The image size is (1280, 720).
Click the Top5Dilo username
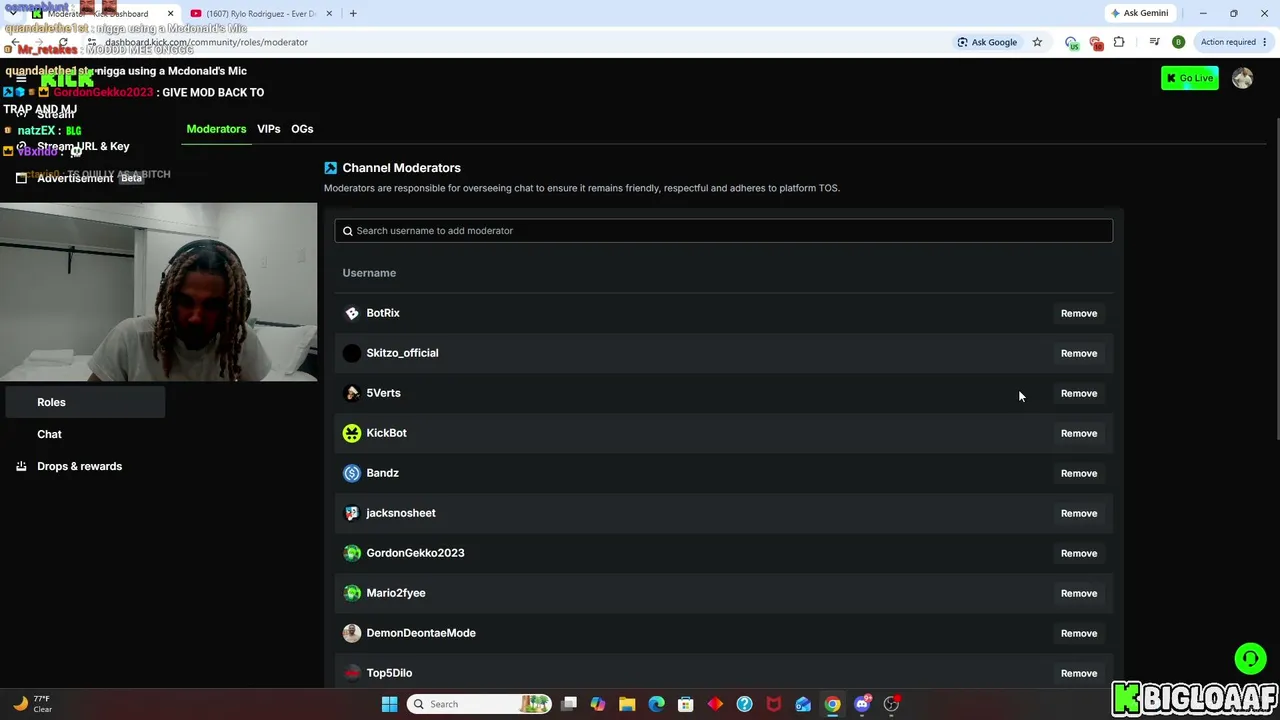[x=389, y=673]
